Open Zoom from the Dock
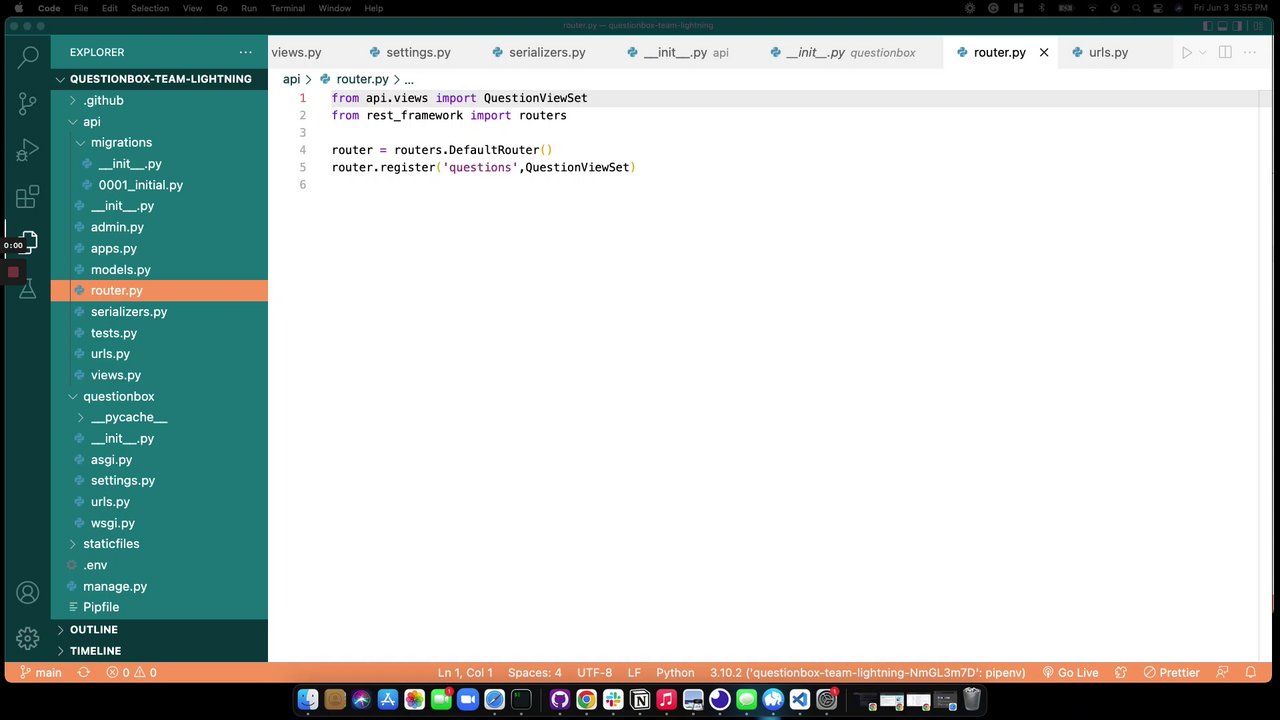The width and height of the screenshot is (1280, 720). 468,700
